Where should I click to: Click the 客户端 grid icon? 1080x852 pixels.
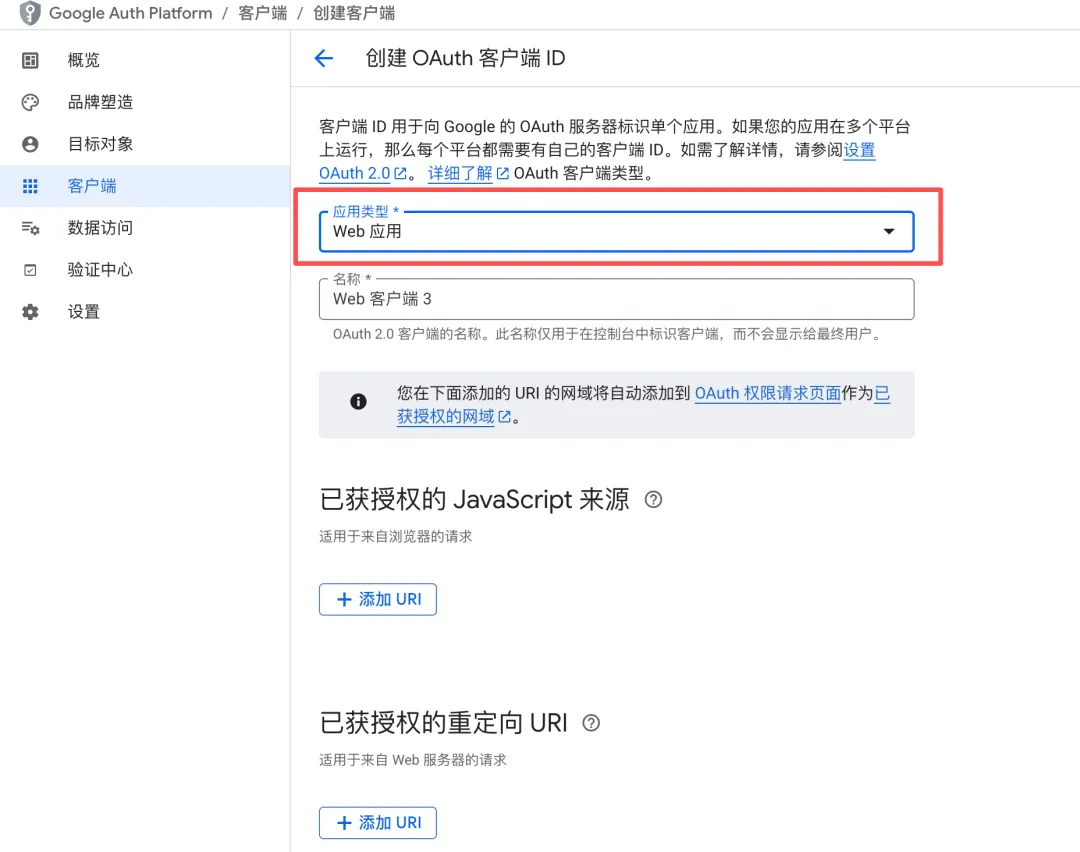click(x=30, y=186)
